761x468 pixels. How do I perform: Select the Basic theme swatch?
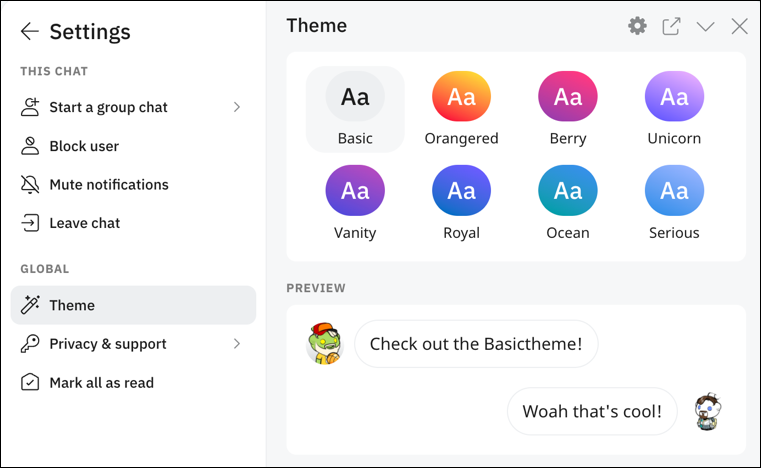coord(355,97)
